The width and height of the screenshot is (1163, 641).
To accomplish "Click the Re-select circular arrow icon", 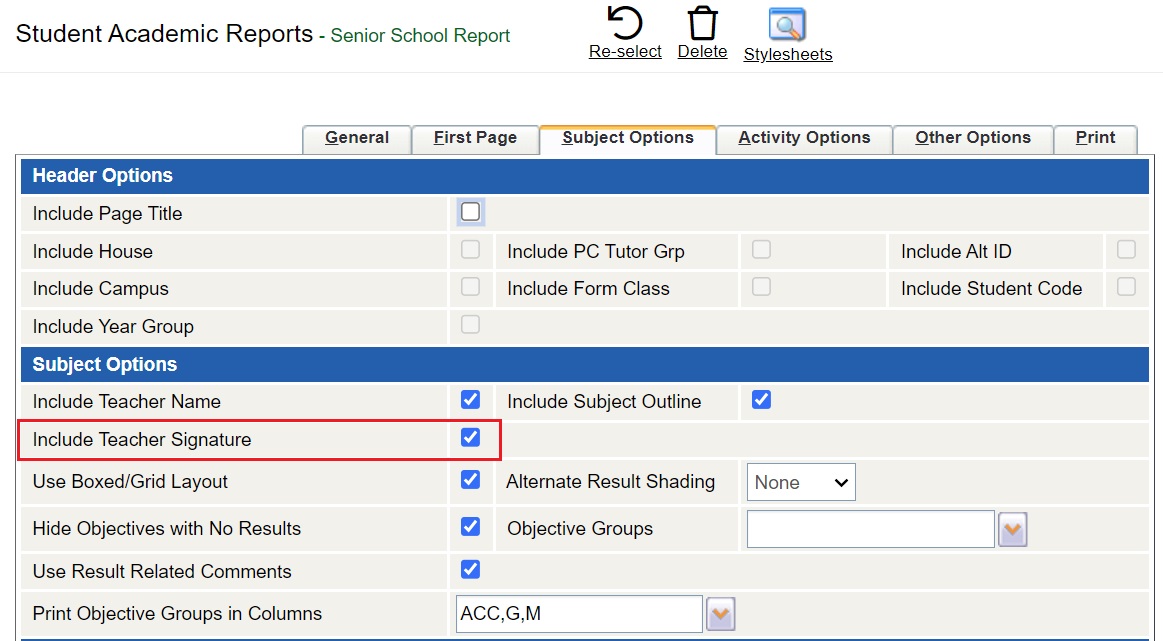I will click(625, 23).
